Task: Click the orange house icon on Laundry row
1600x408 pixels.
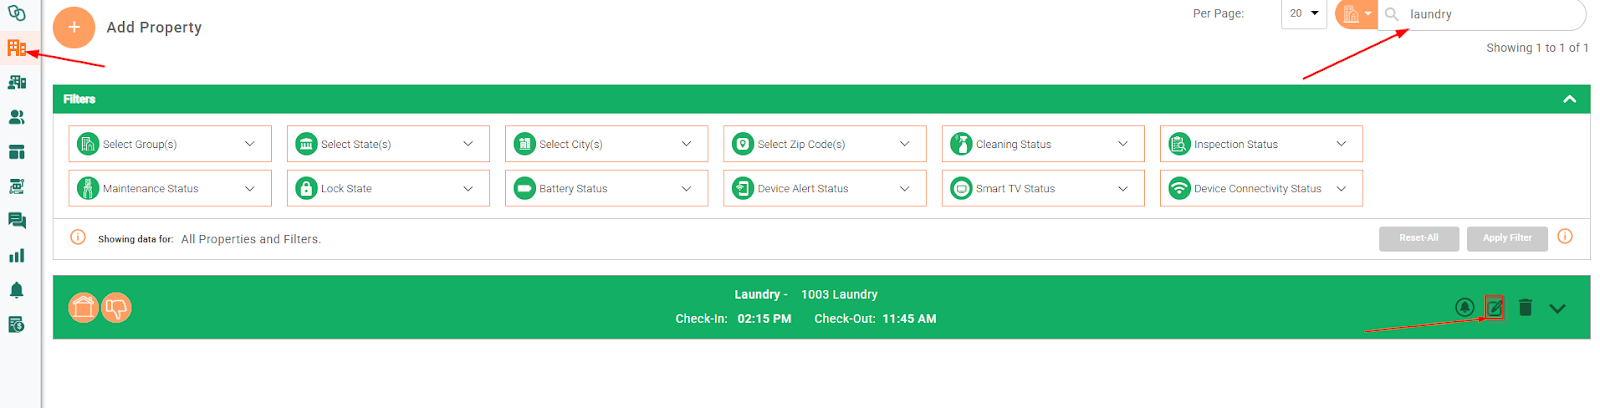Action: pos(84,308)
